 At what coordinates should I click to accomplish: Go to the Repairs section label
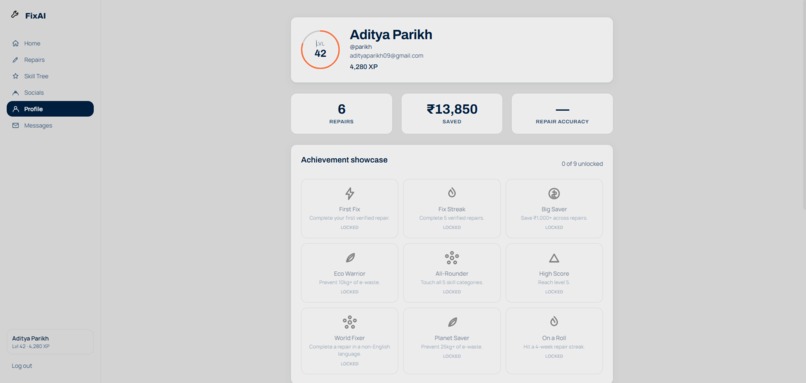coord(34,60)
